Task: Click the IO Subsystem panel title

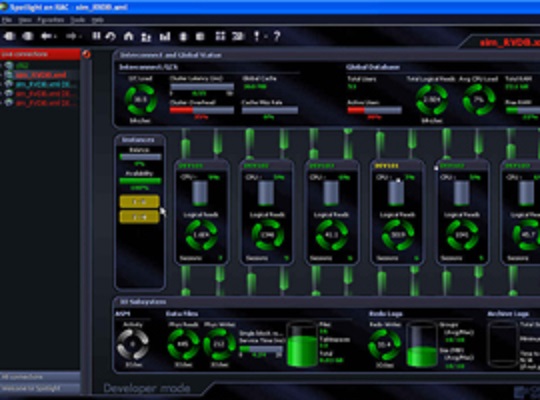Action: 143,302
